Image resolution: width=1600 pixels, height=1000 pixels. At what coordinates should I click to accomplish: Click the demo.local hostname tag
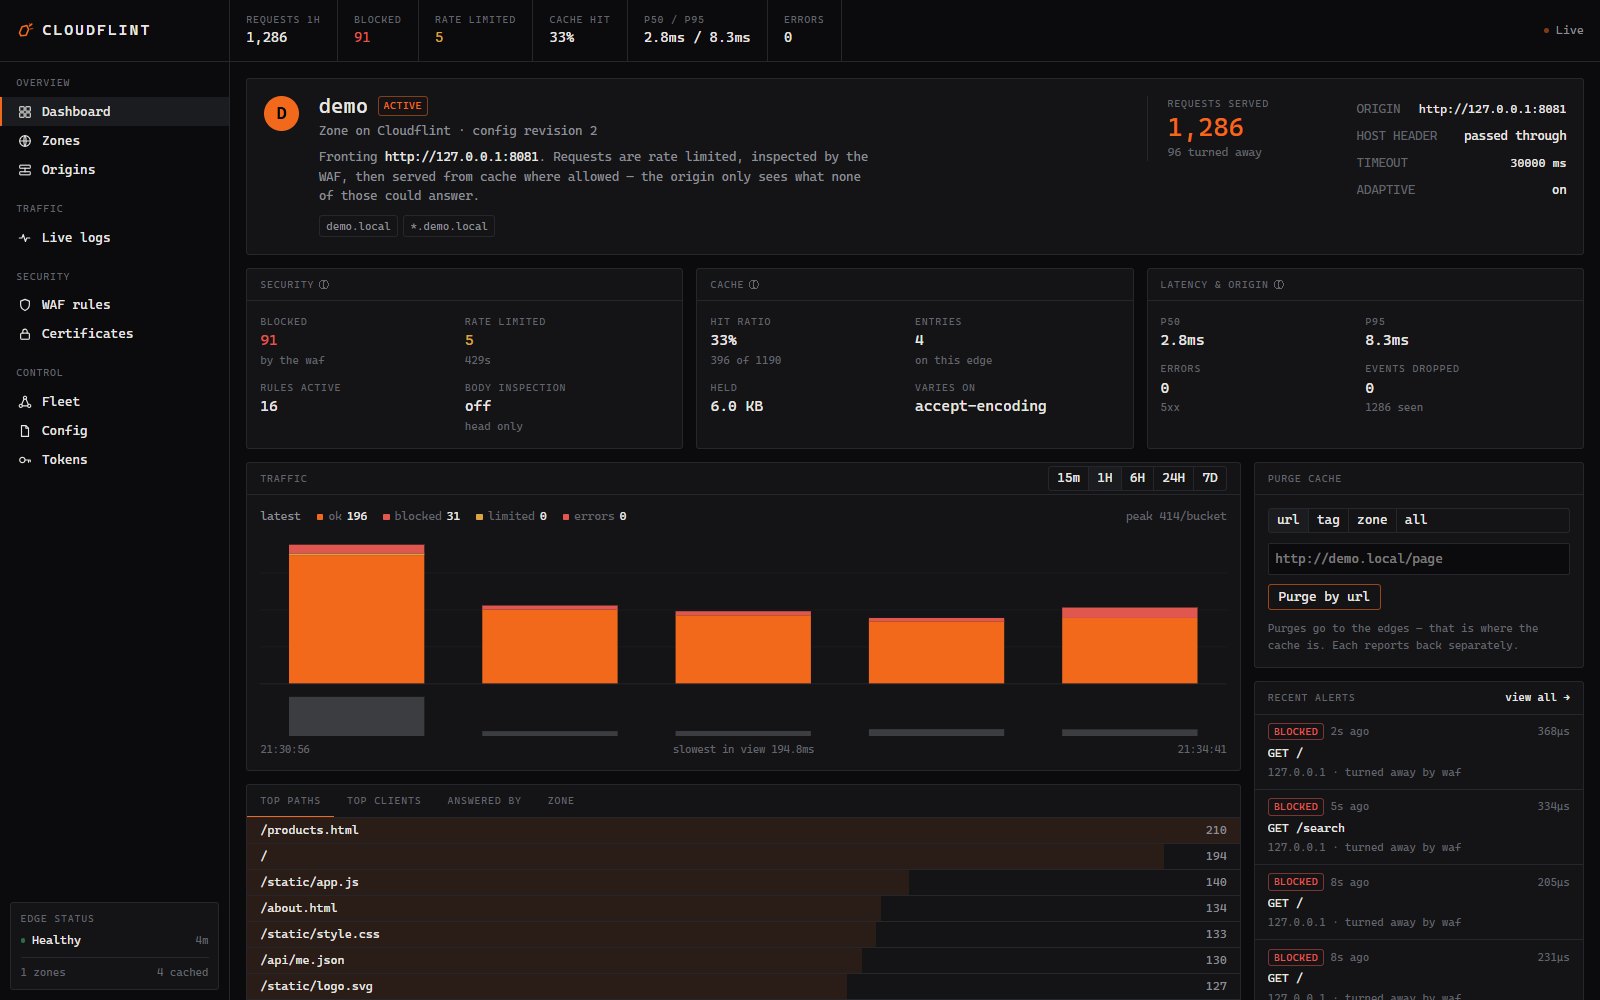(358, 227)
